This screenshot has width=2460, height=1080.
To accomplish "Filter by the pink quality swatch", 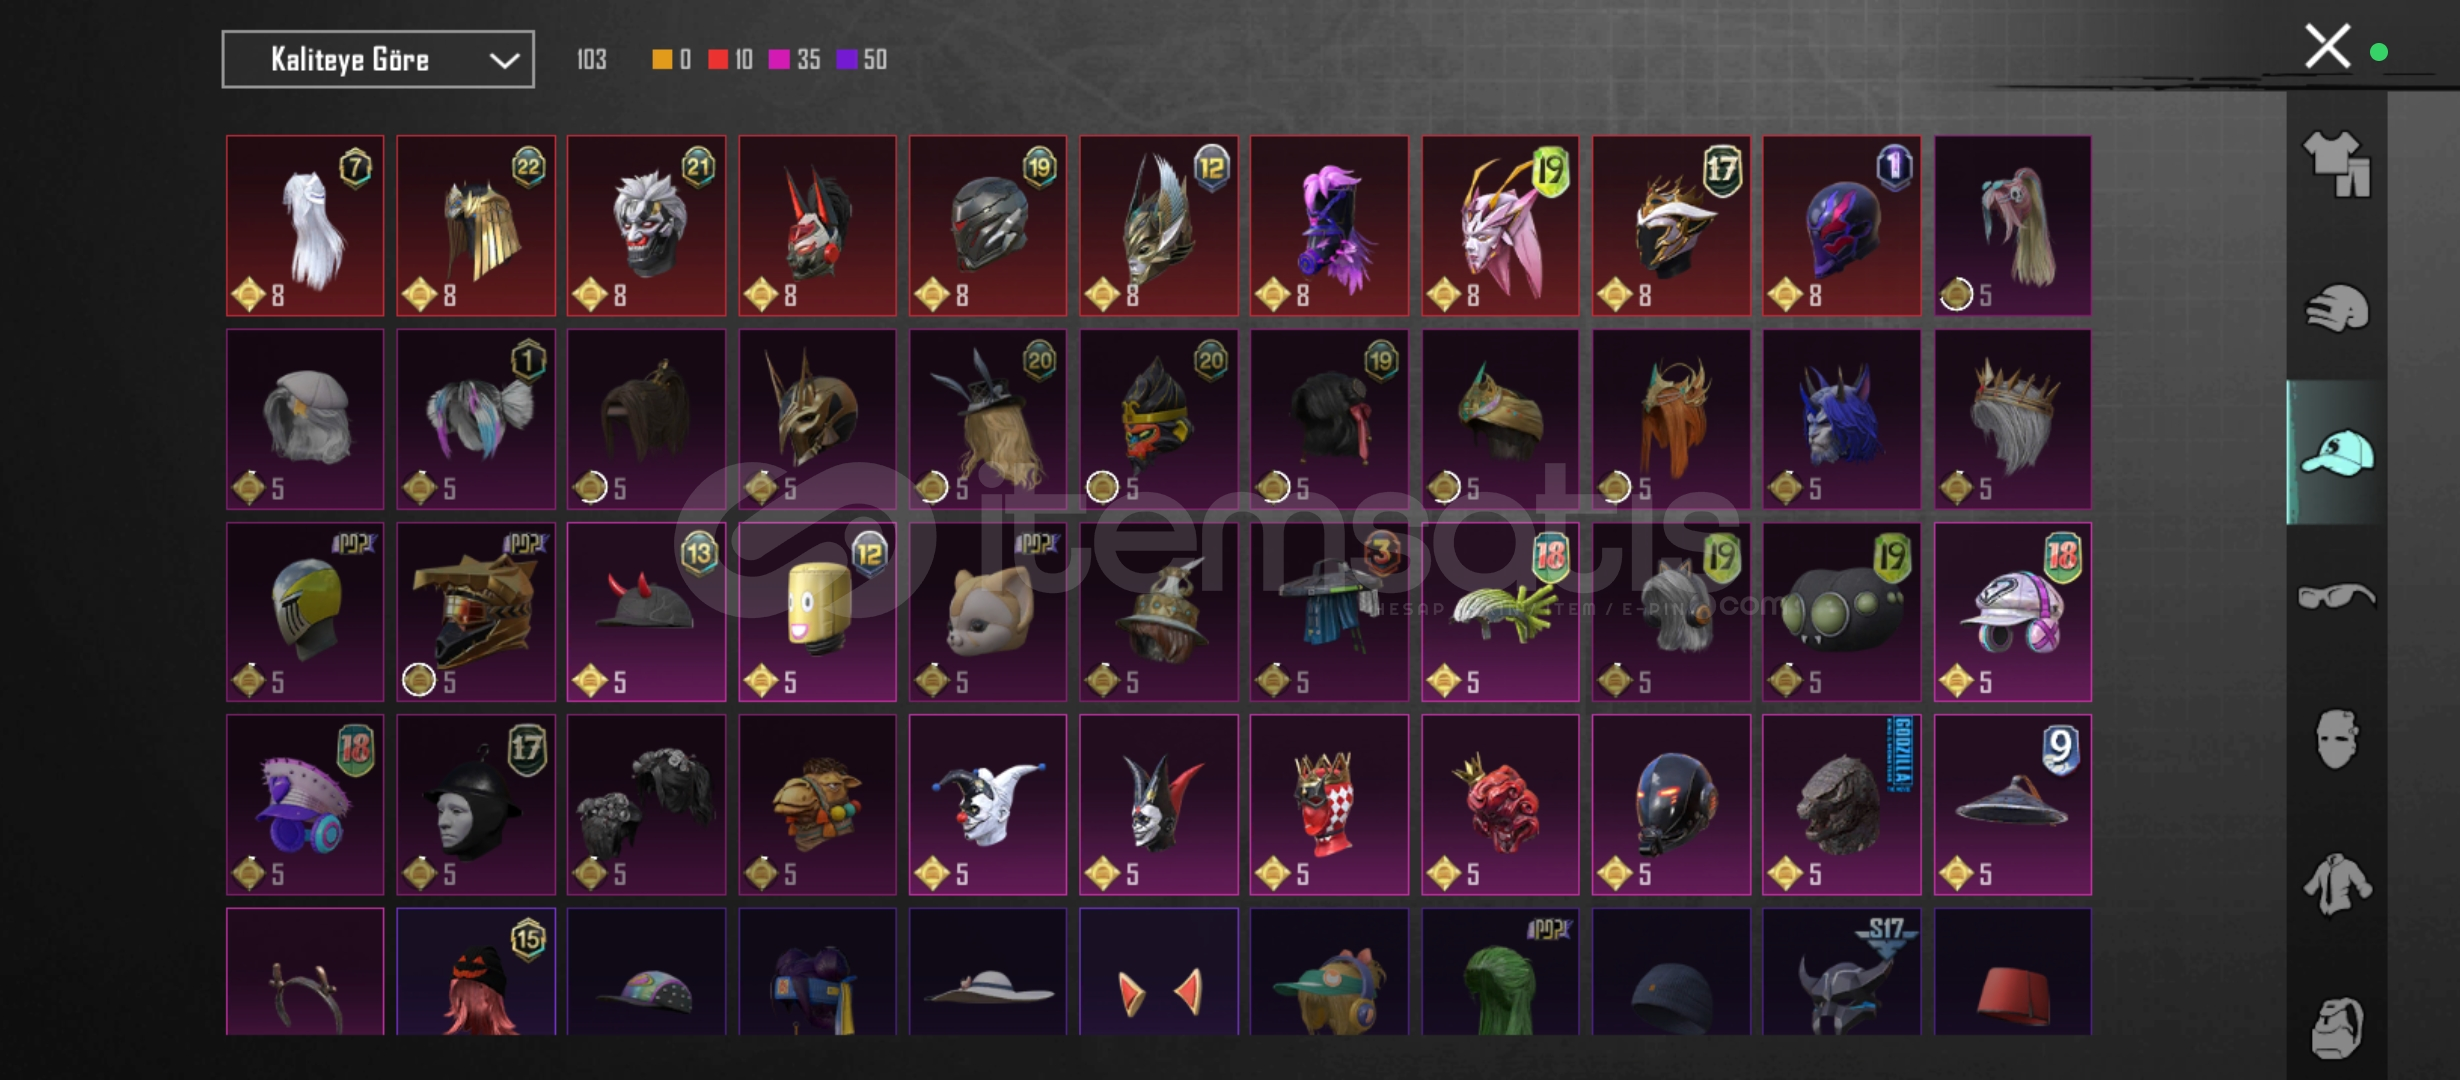I will coord(779,60).
